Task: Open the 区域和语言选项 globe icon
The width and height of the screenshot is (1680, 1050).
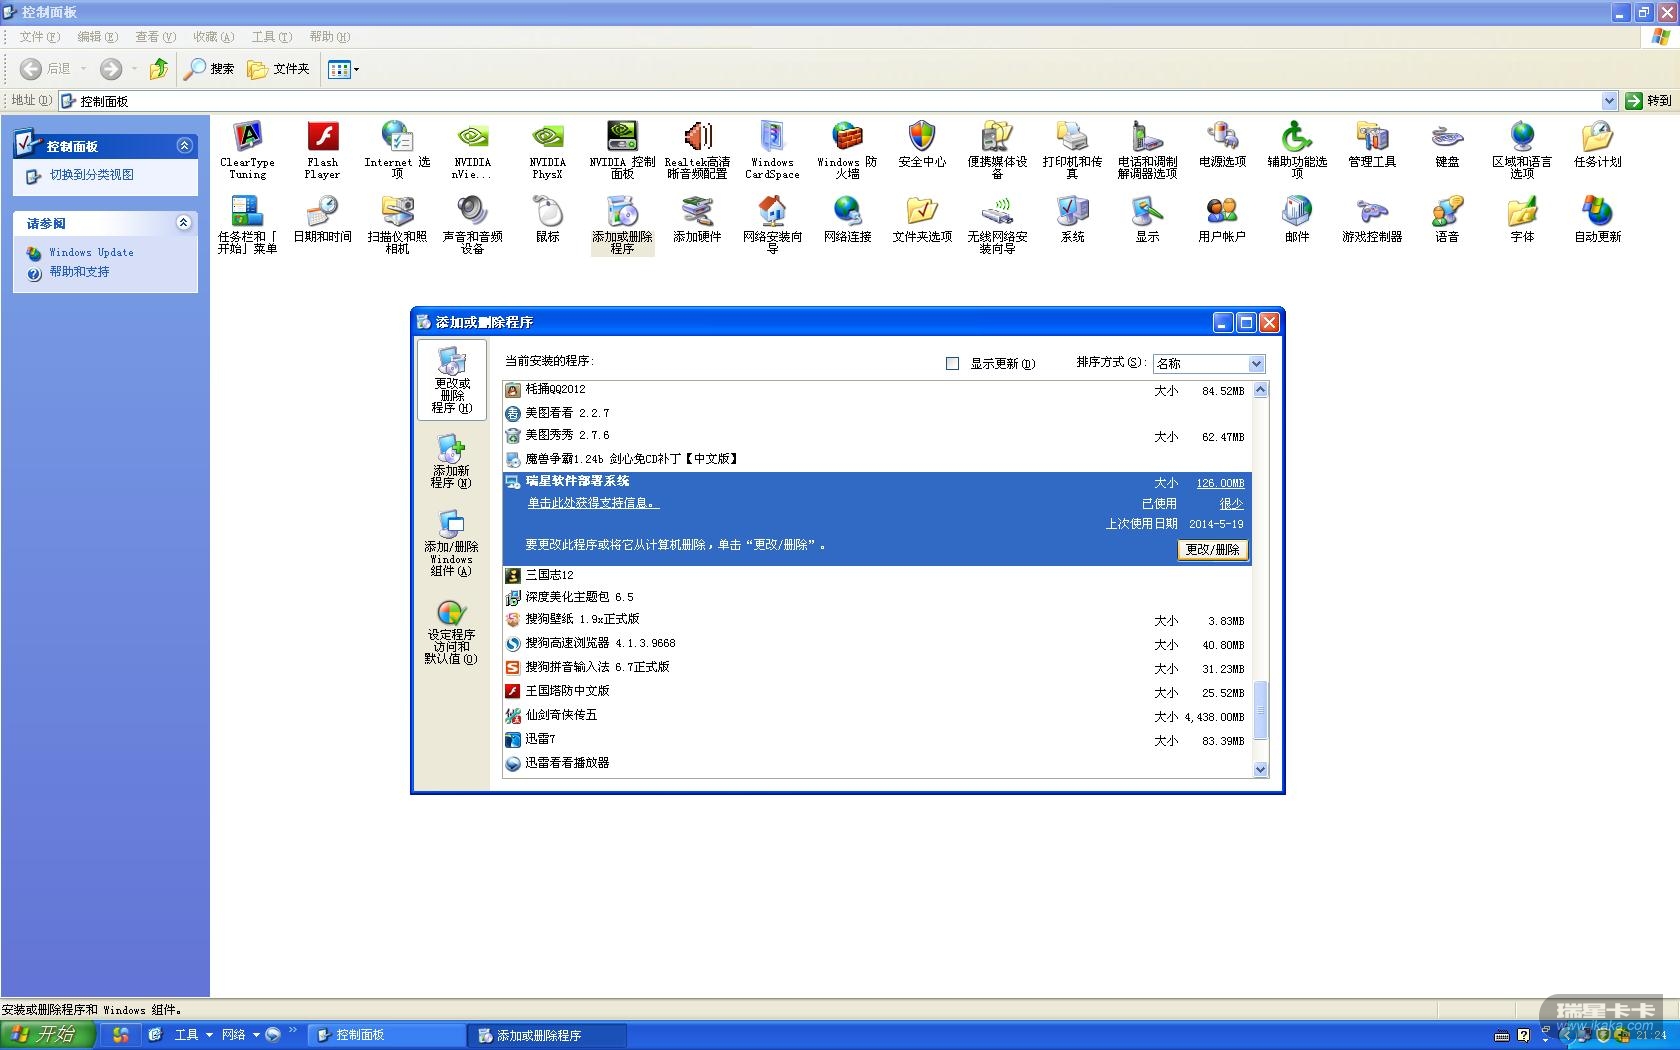Action: (1522, 150)
